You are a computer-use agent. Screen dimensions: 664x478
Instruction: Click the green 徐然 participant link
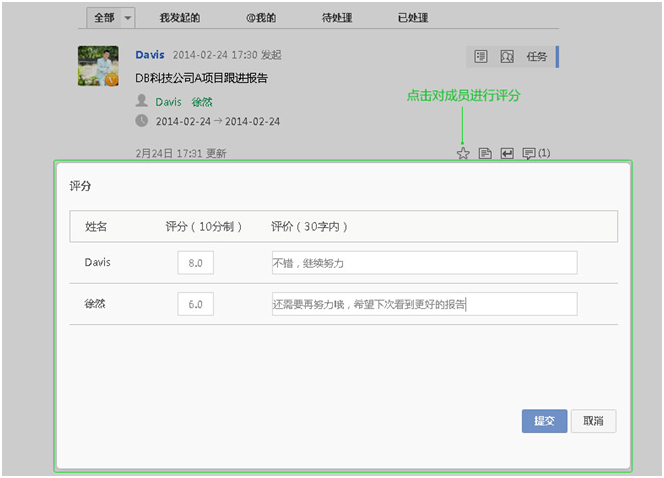point(202,102)
